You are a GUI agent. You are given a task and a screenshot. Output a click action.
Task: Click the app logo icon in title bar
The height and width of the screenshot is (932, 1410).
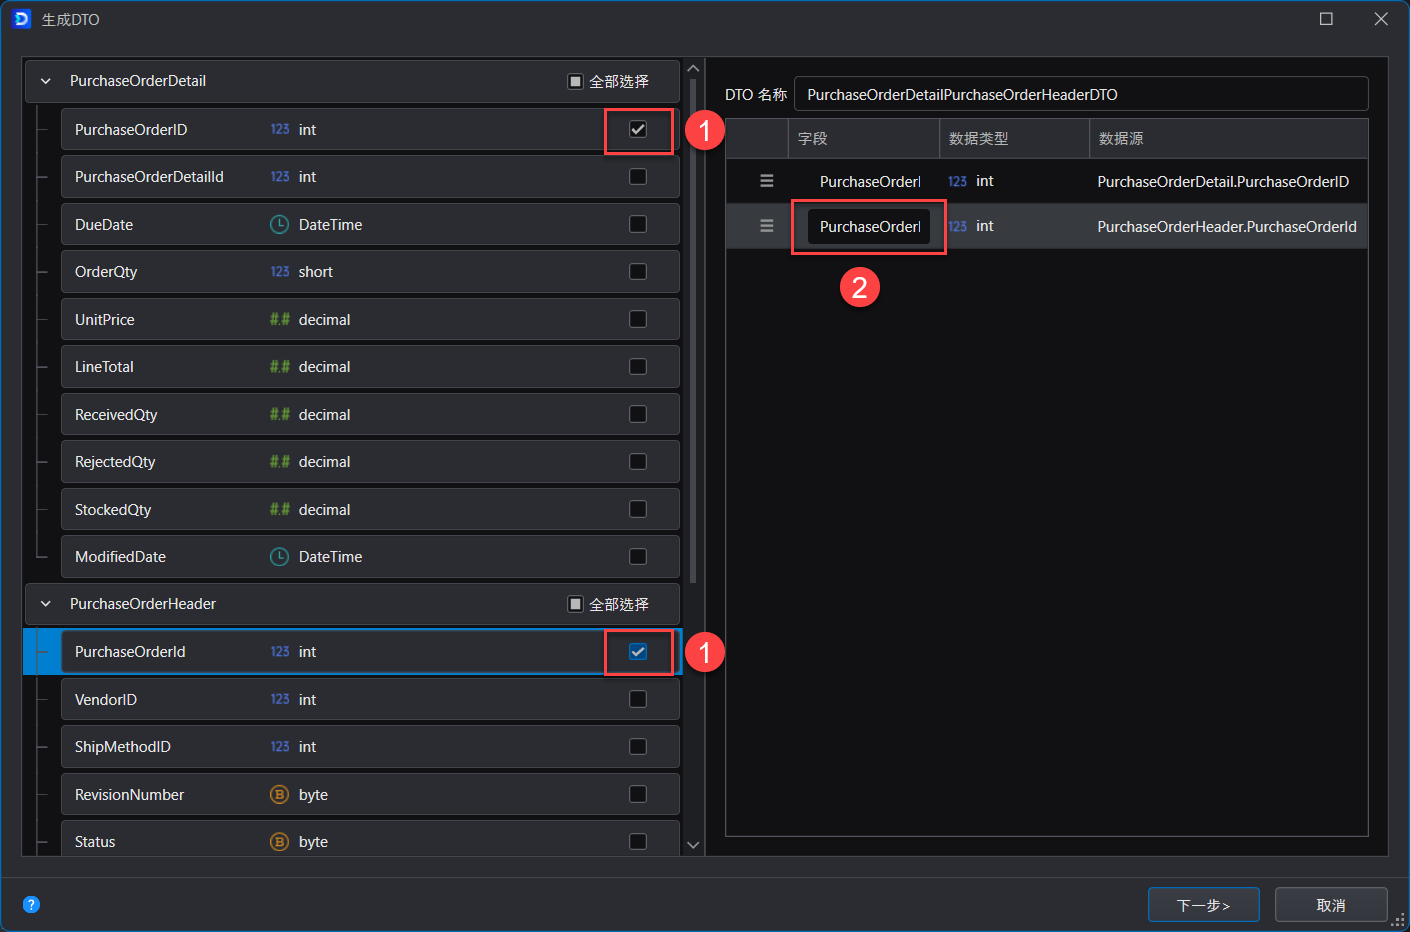tap(22, 19)
